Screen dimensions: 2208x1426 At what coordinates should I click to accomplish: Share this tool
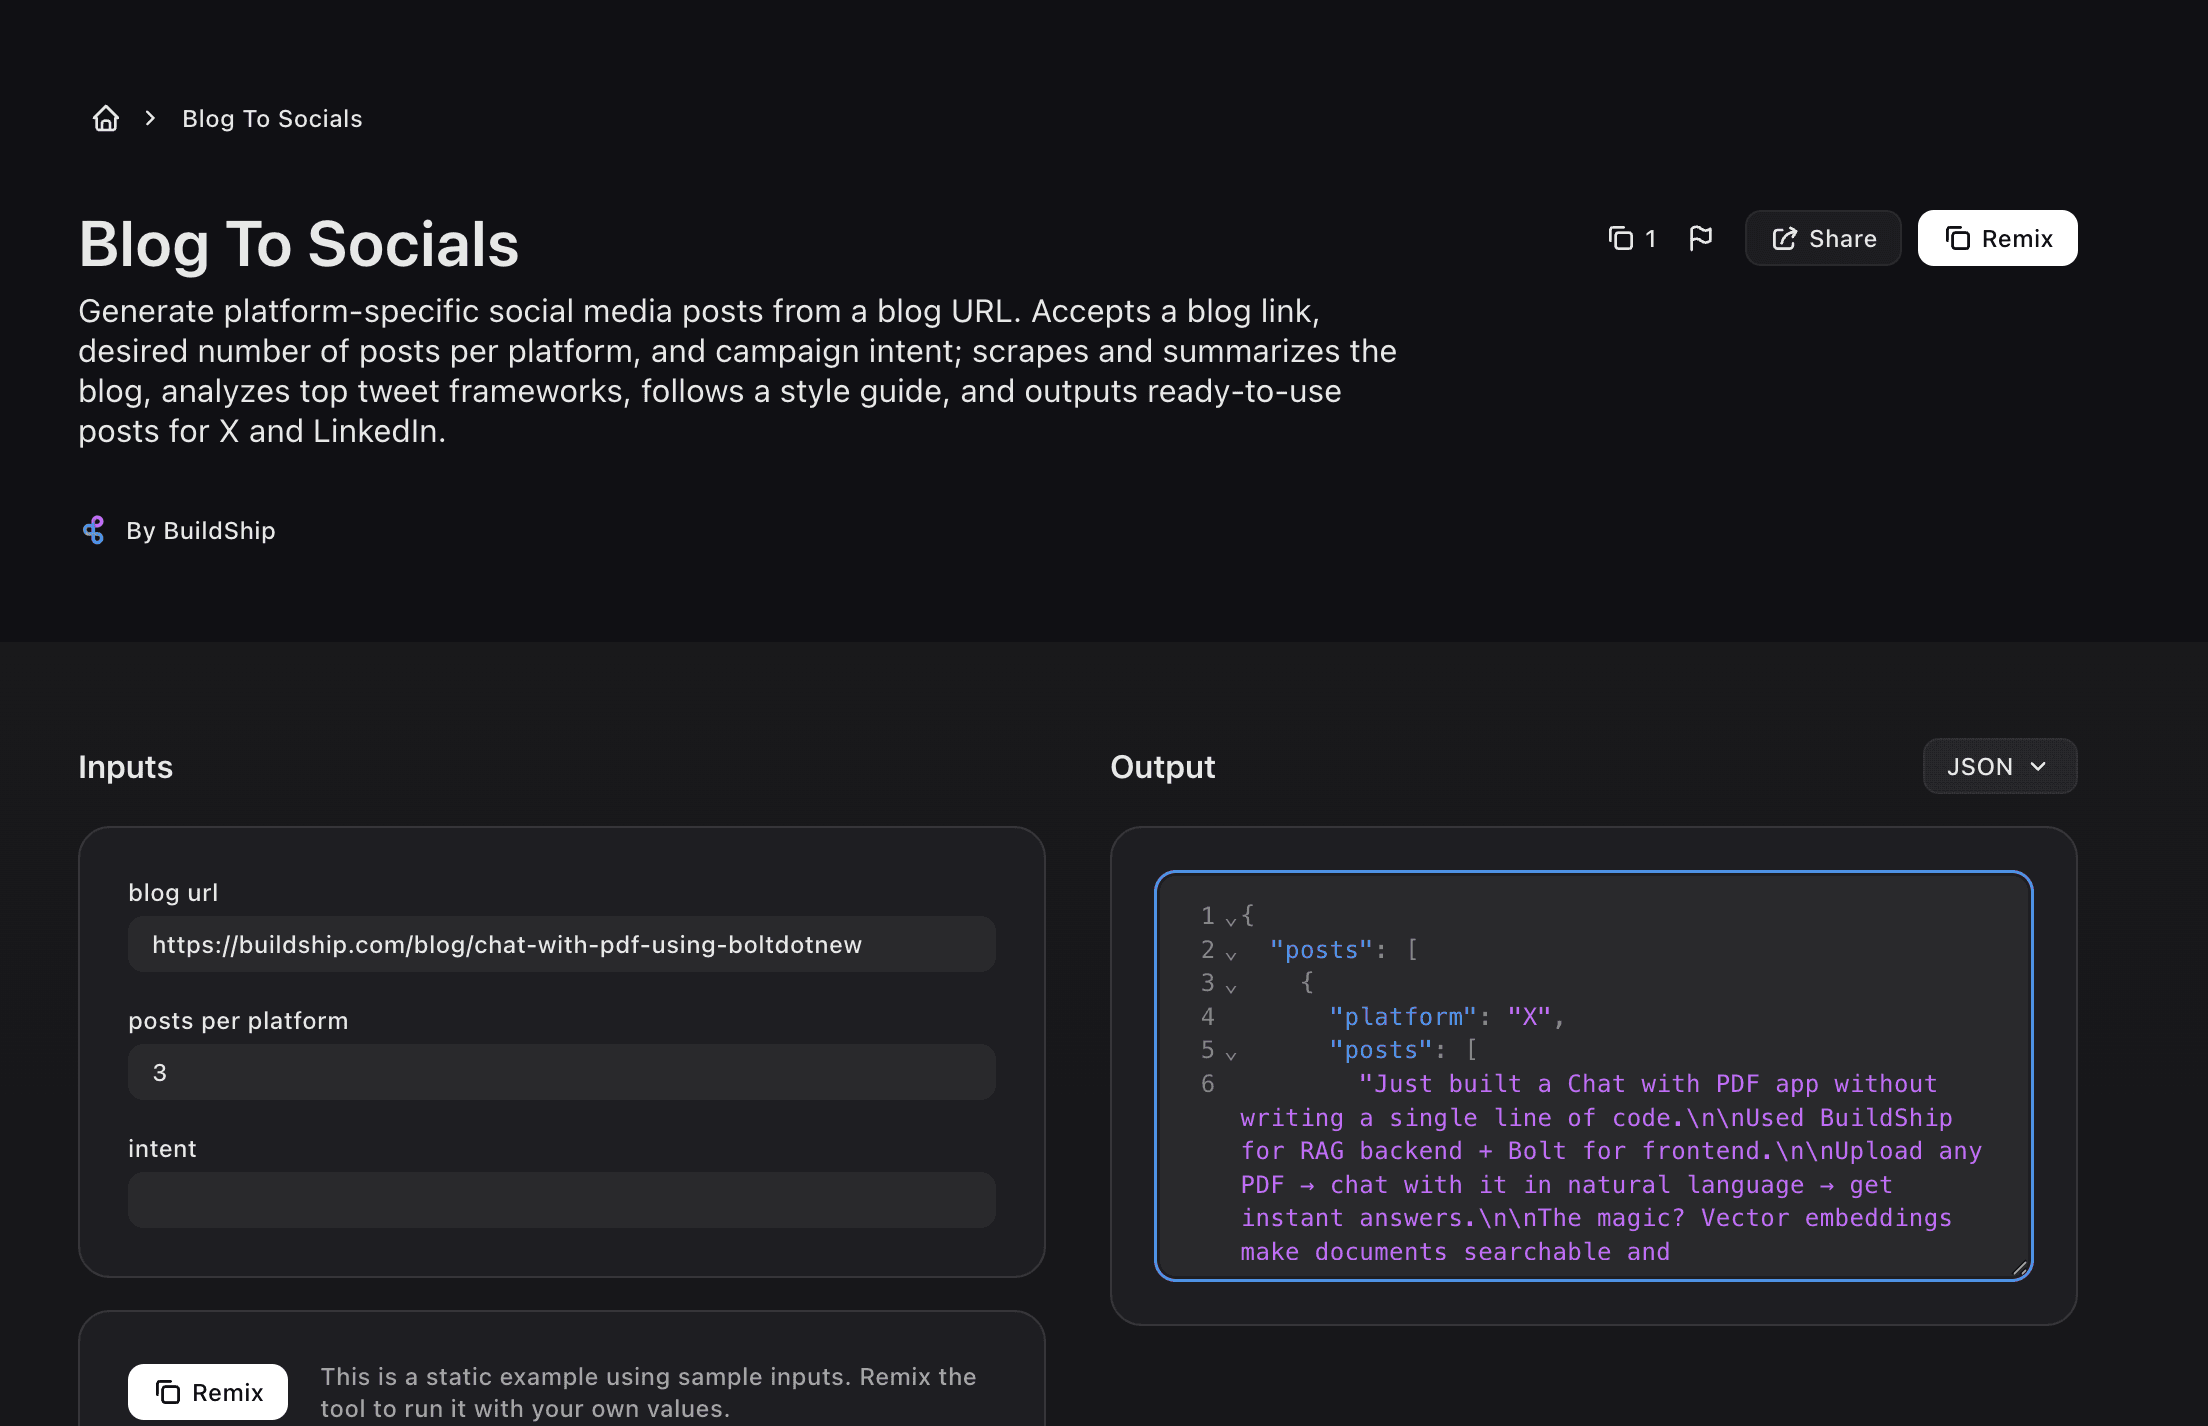(x=1823, y=238)
